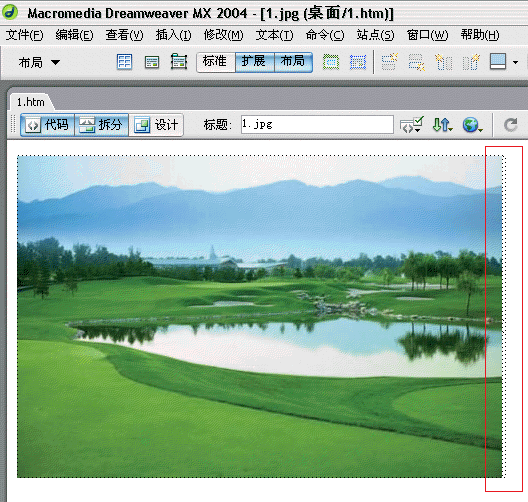Switch to 标准 (Standard) mode

(x=216, y=62)
